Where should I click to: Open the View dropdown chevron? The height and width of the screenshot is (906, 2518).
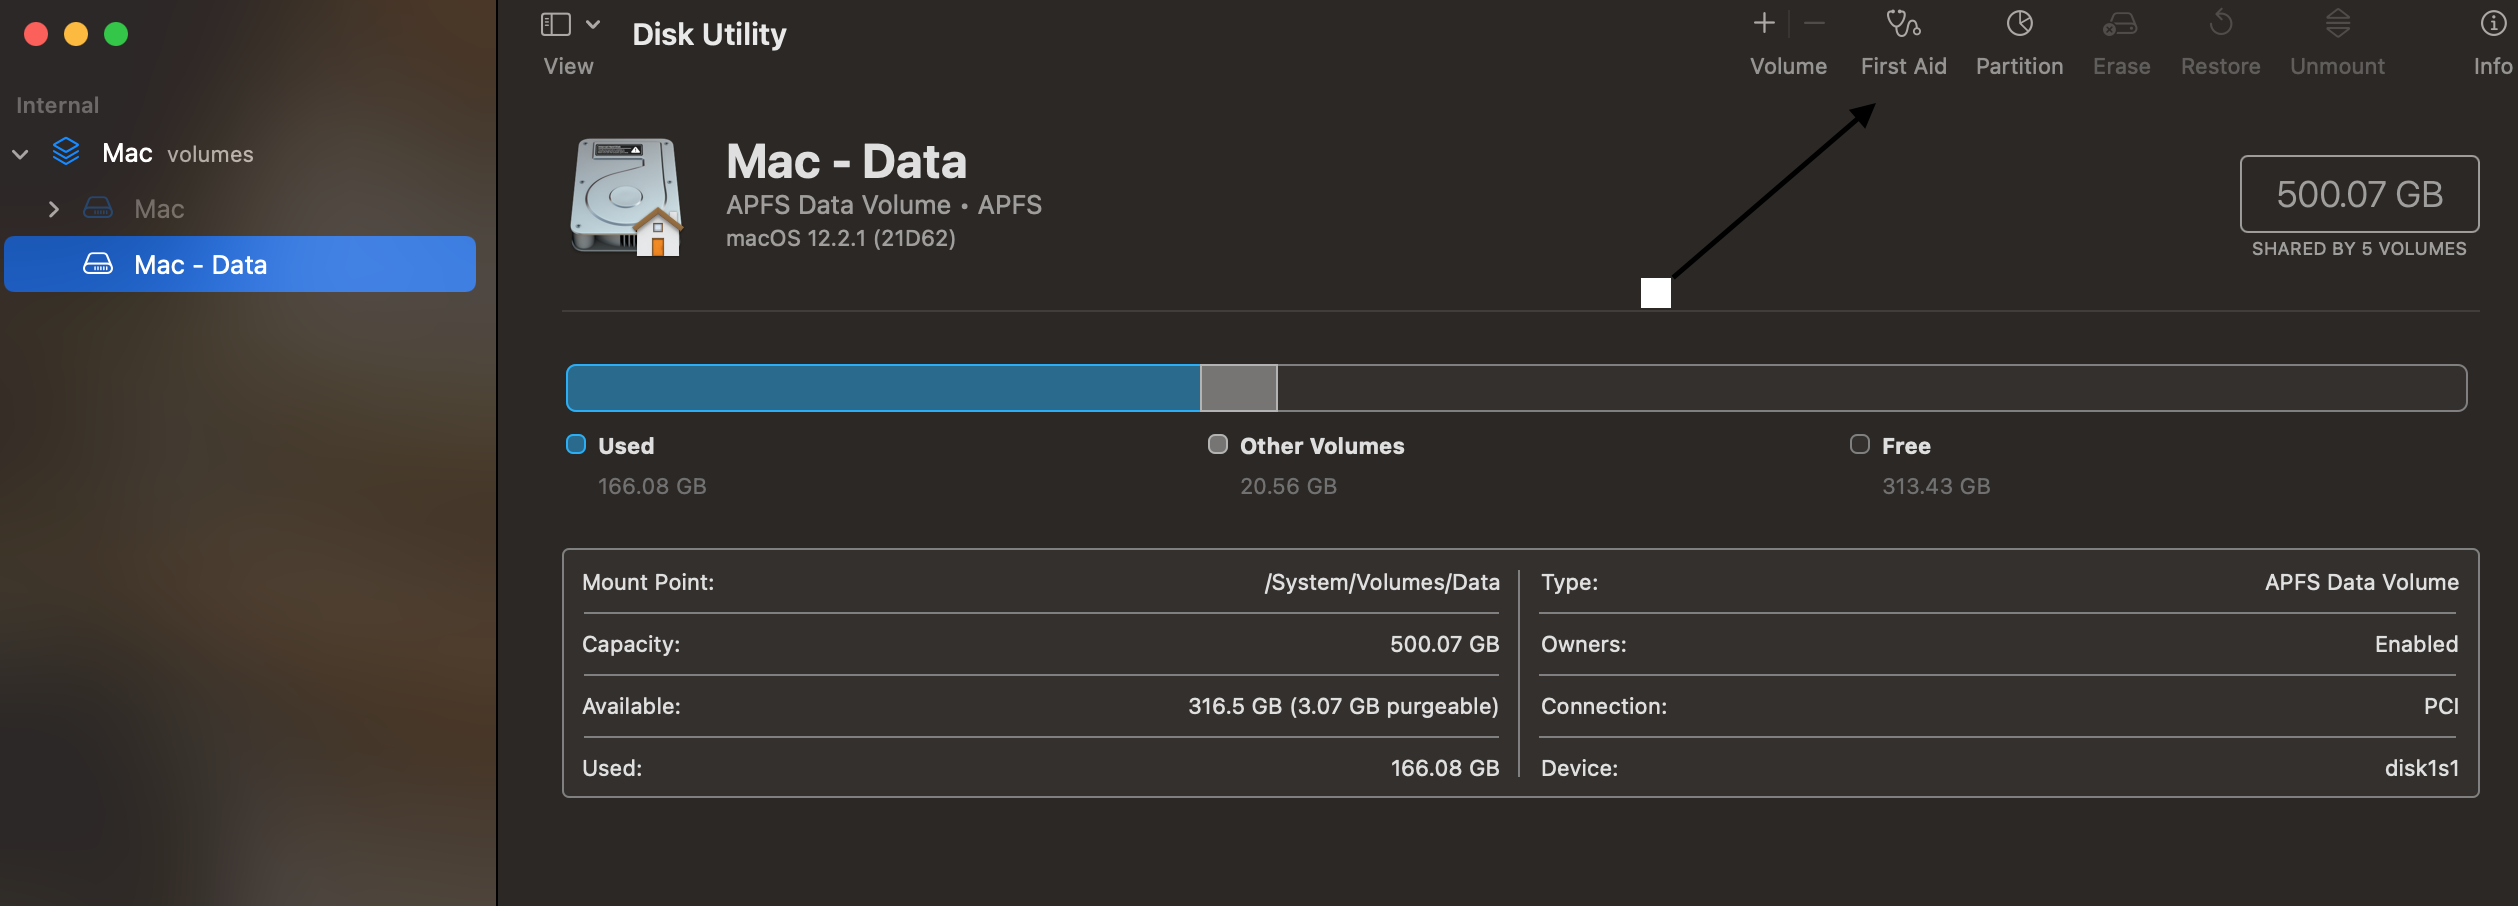[593, 24]
